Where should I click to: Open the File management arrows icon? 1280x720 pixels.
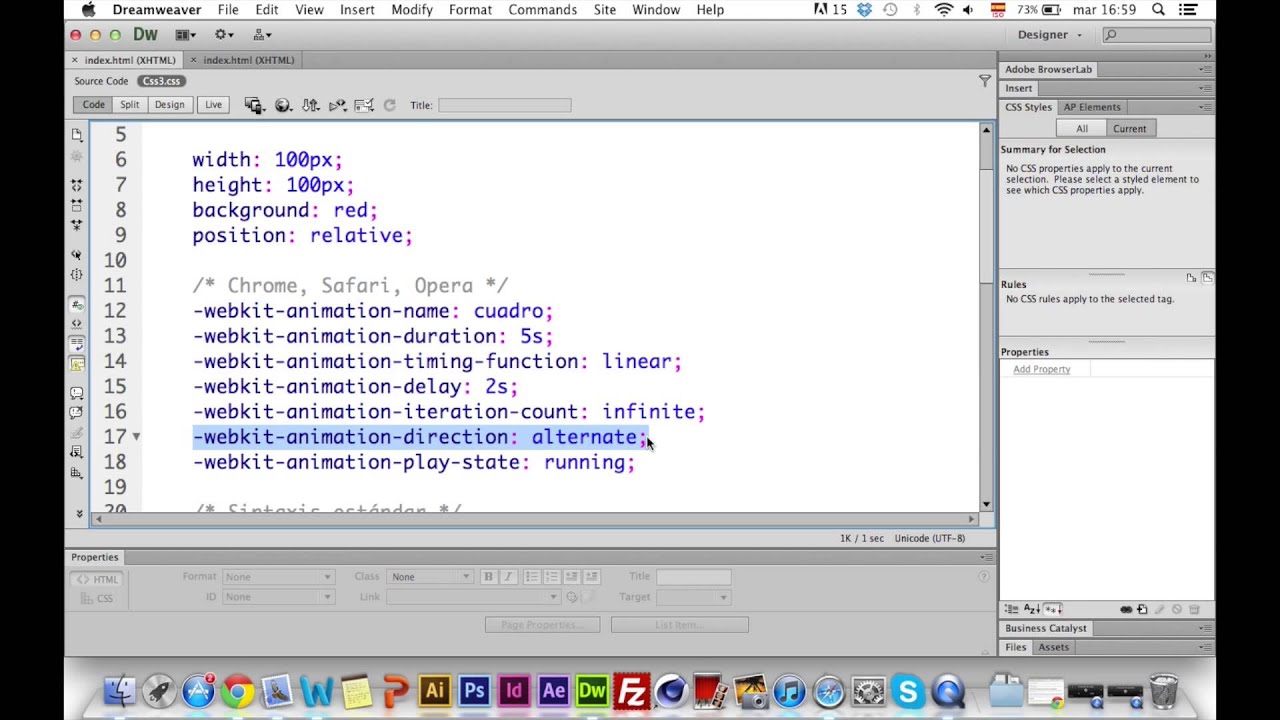(x=311, y=105)
